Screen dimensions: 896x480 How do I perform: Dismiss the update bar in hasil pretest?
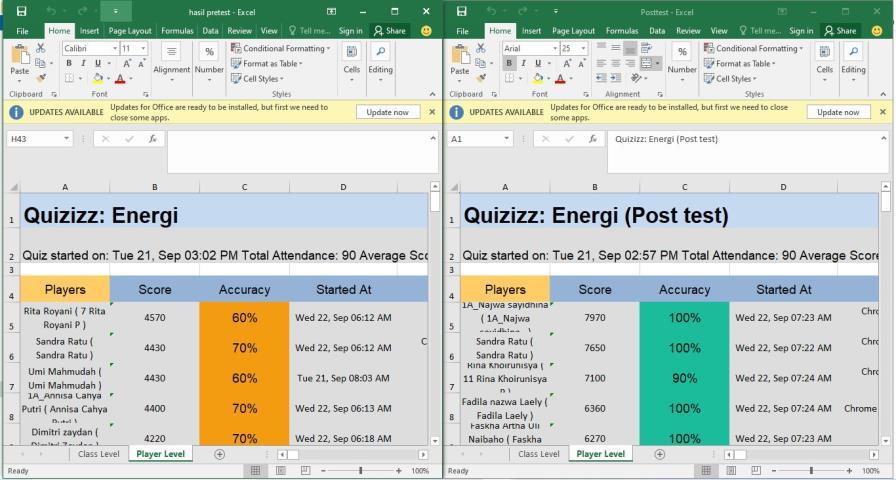[x=432, y=113]
